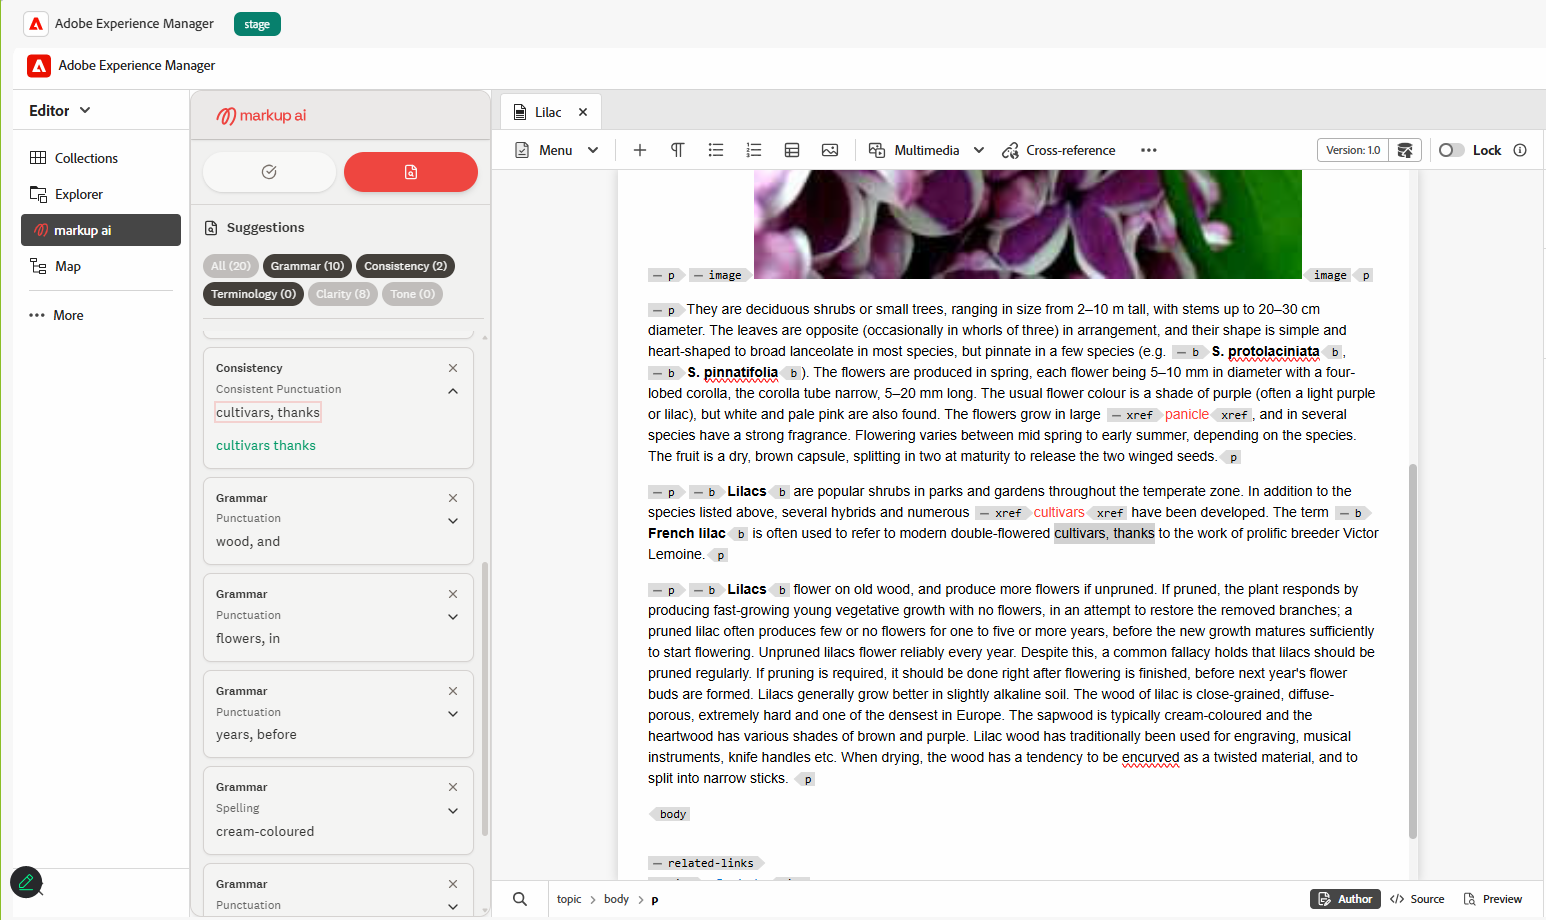Dismiss the 'years, before' suggestion
This screenshot has height=920, width=1546.
pos(453,691)
